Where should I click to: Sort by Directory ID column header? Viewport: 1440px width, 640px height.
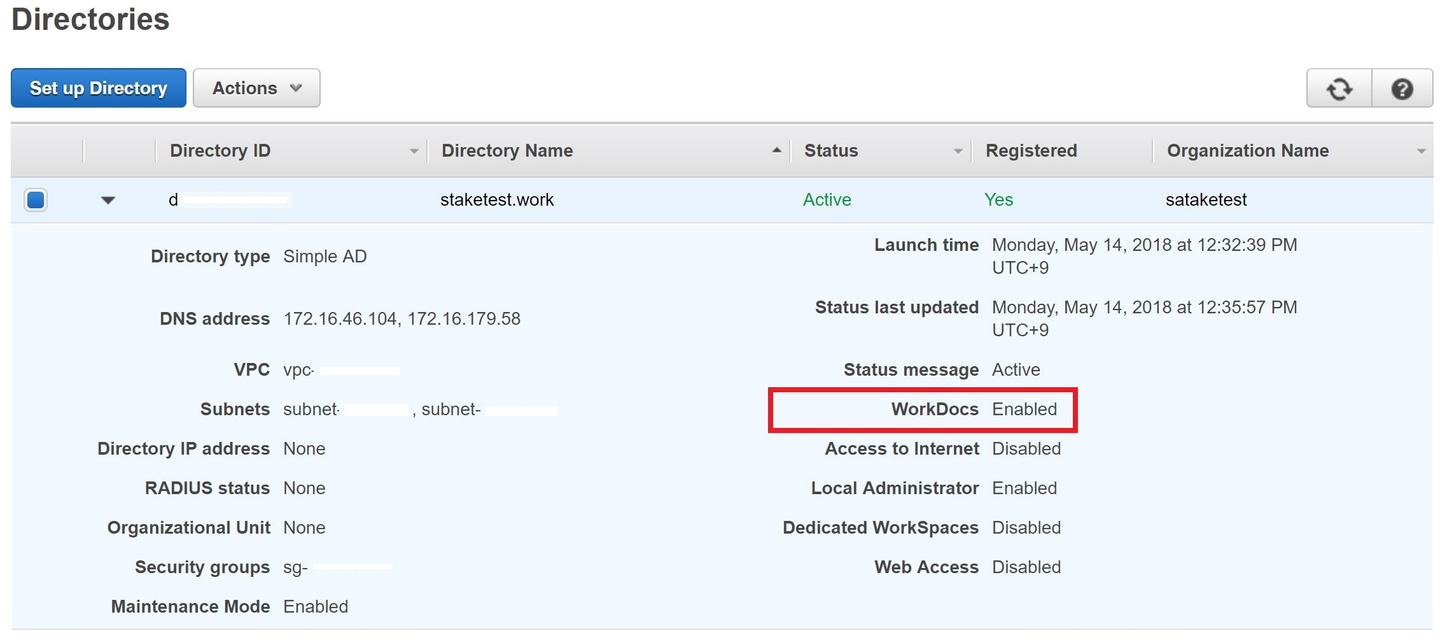220,151
